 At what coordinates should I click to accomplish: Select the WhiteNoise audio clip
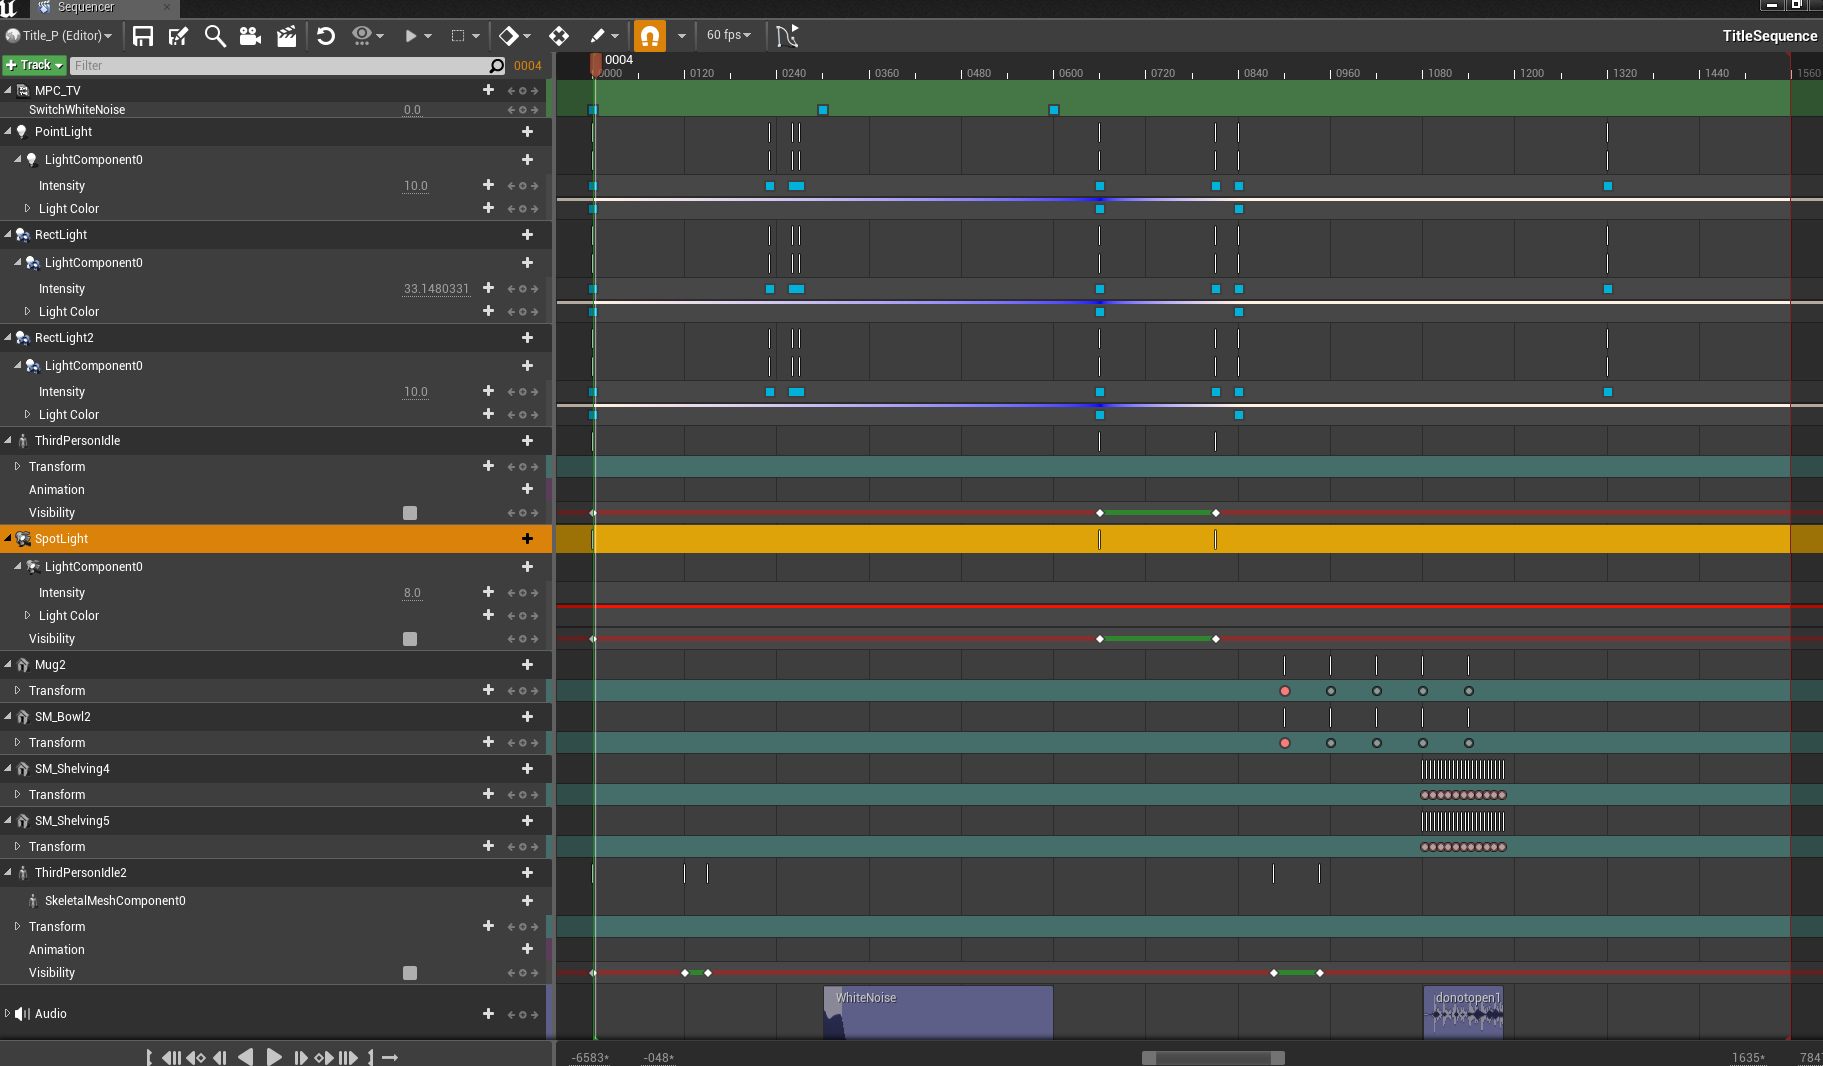pyautogui.click(x=938, y=1012)
